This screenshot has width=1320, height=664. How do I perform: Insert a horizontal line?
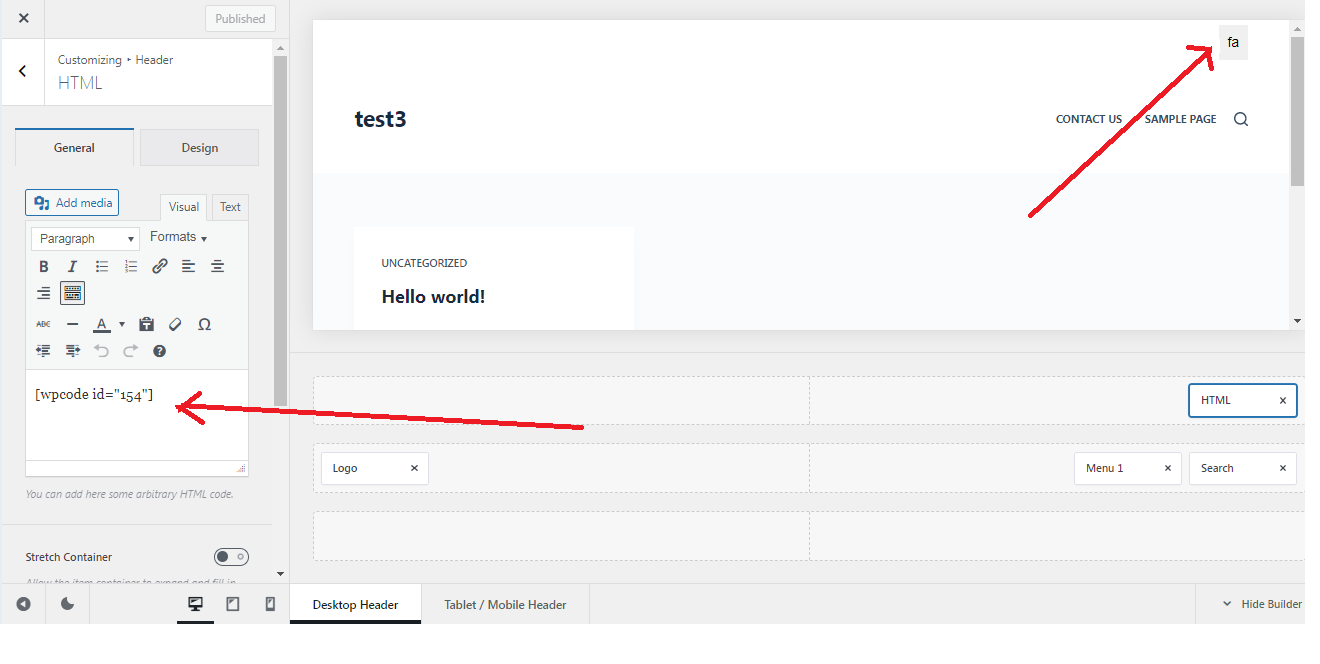tap(72, 324)
